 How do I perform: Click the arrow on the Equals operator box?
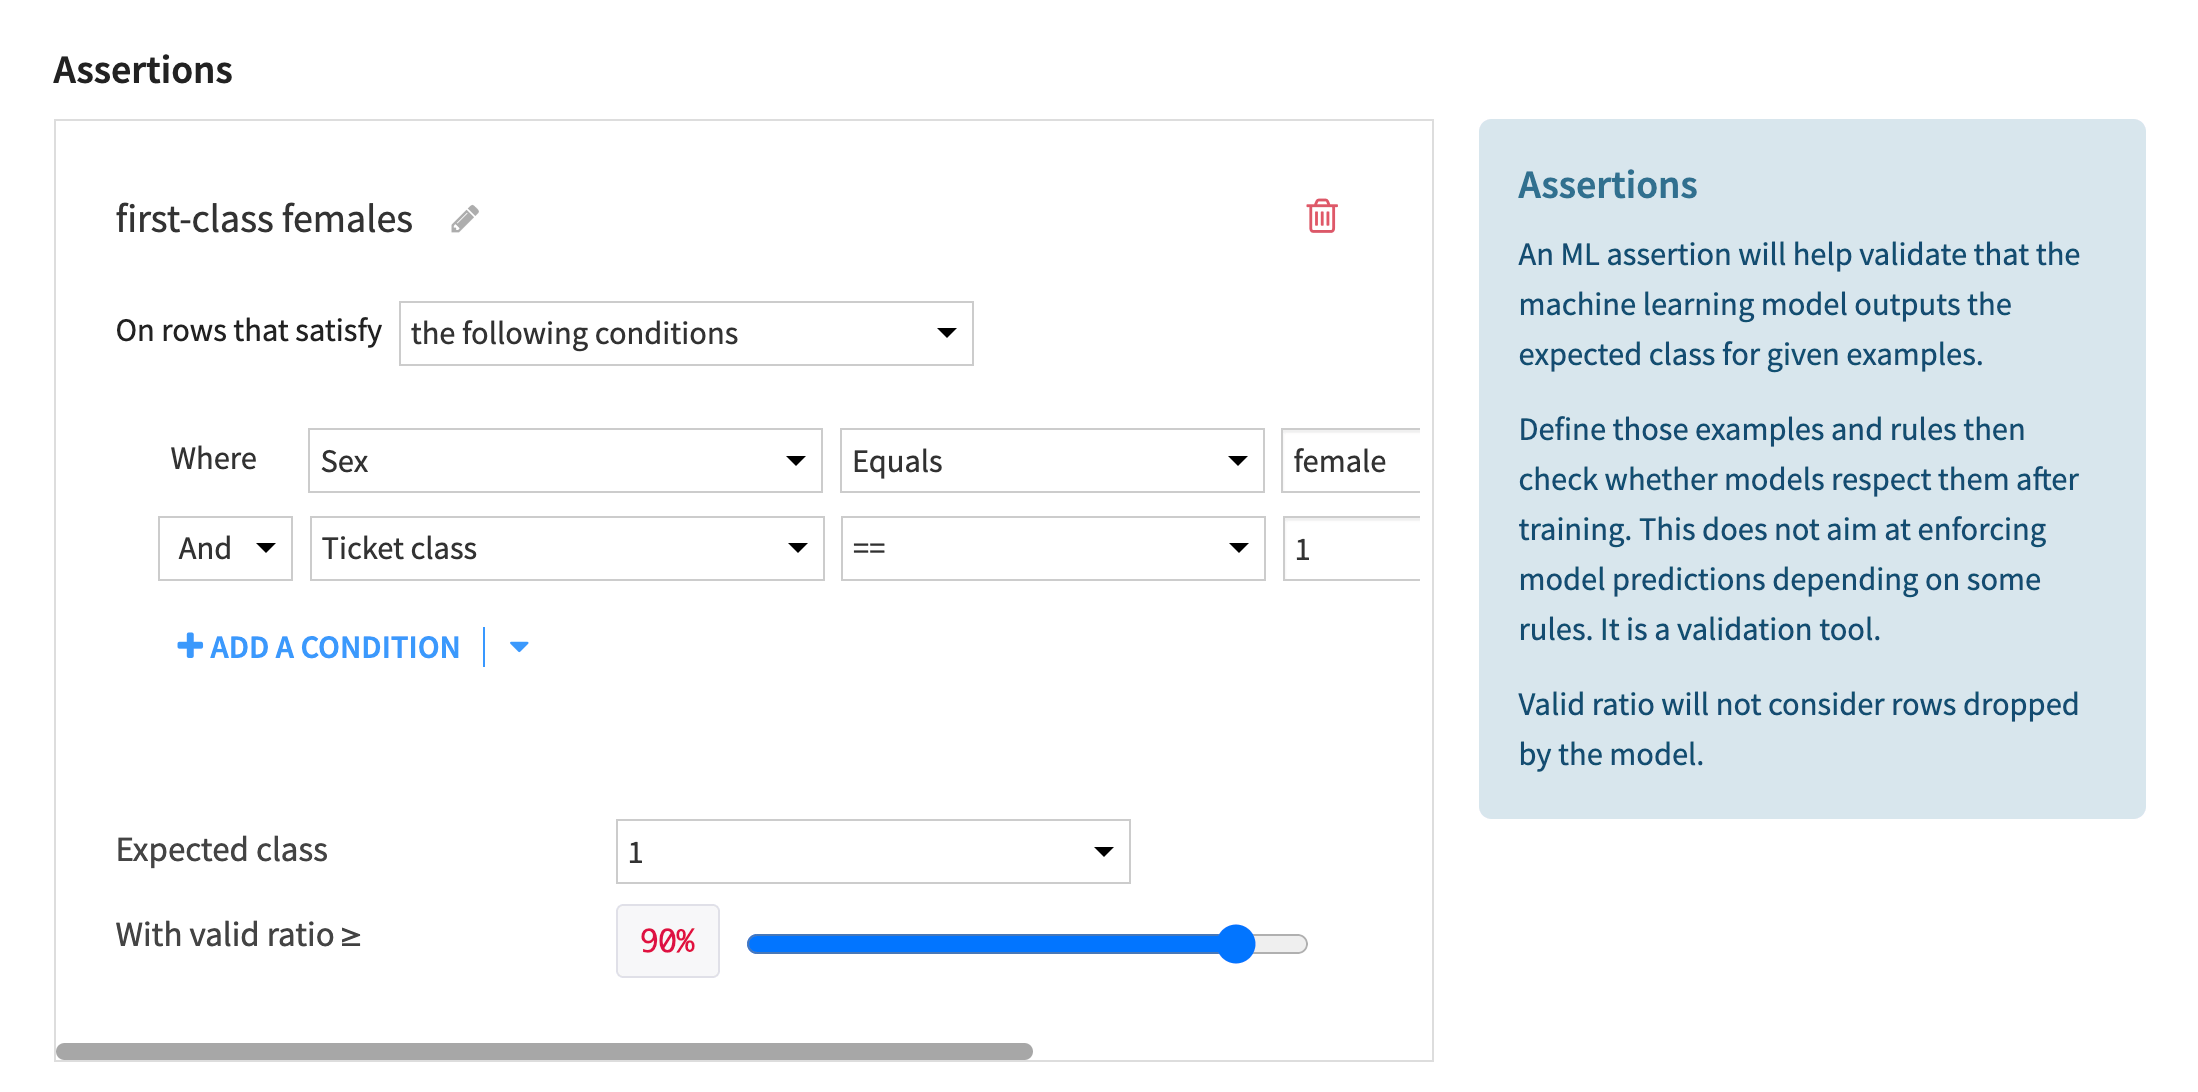1238,461
